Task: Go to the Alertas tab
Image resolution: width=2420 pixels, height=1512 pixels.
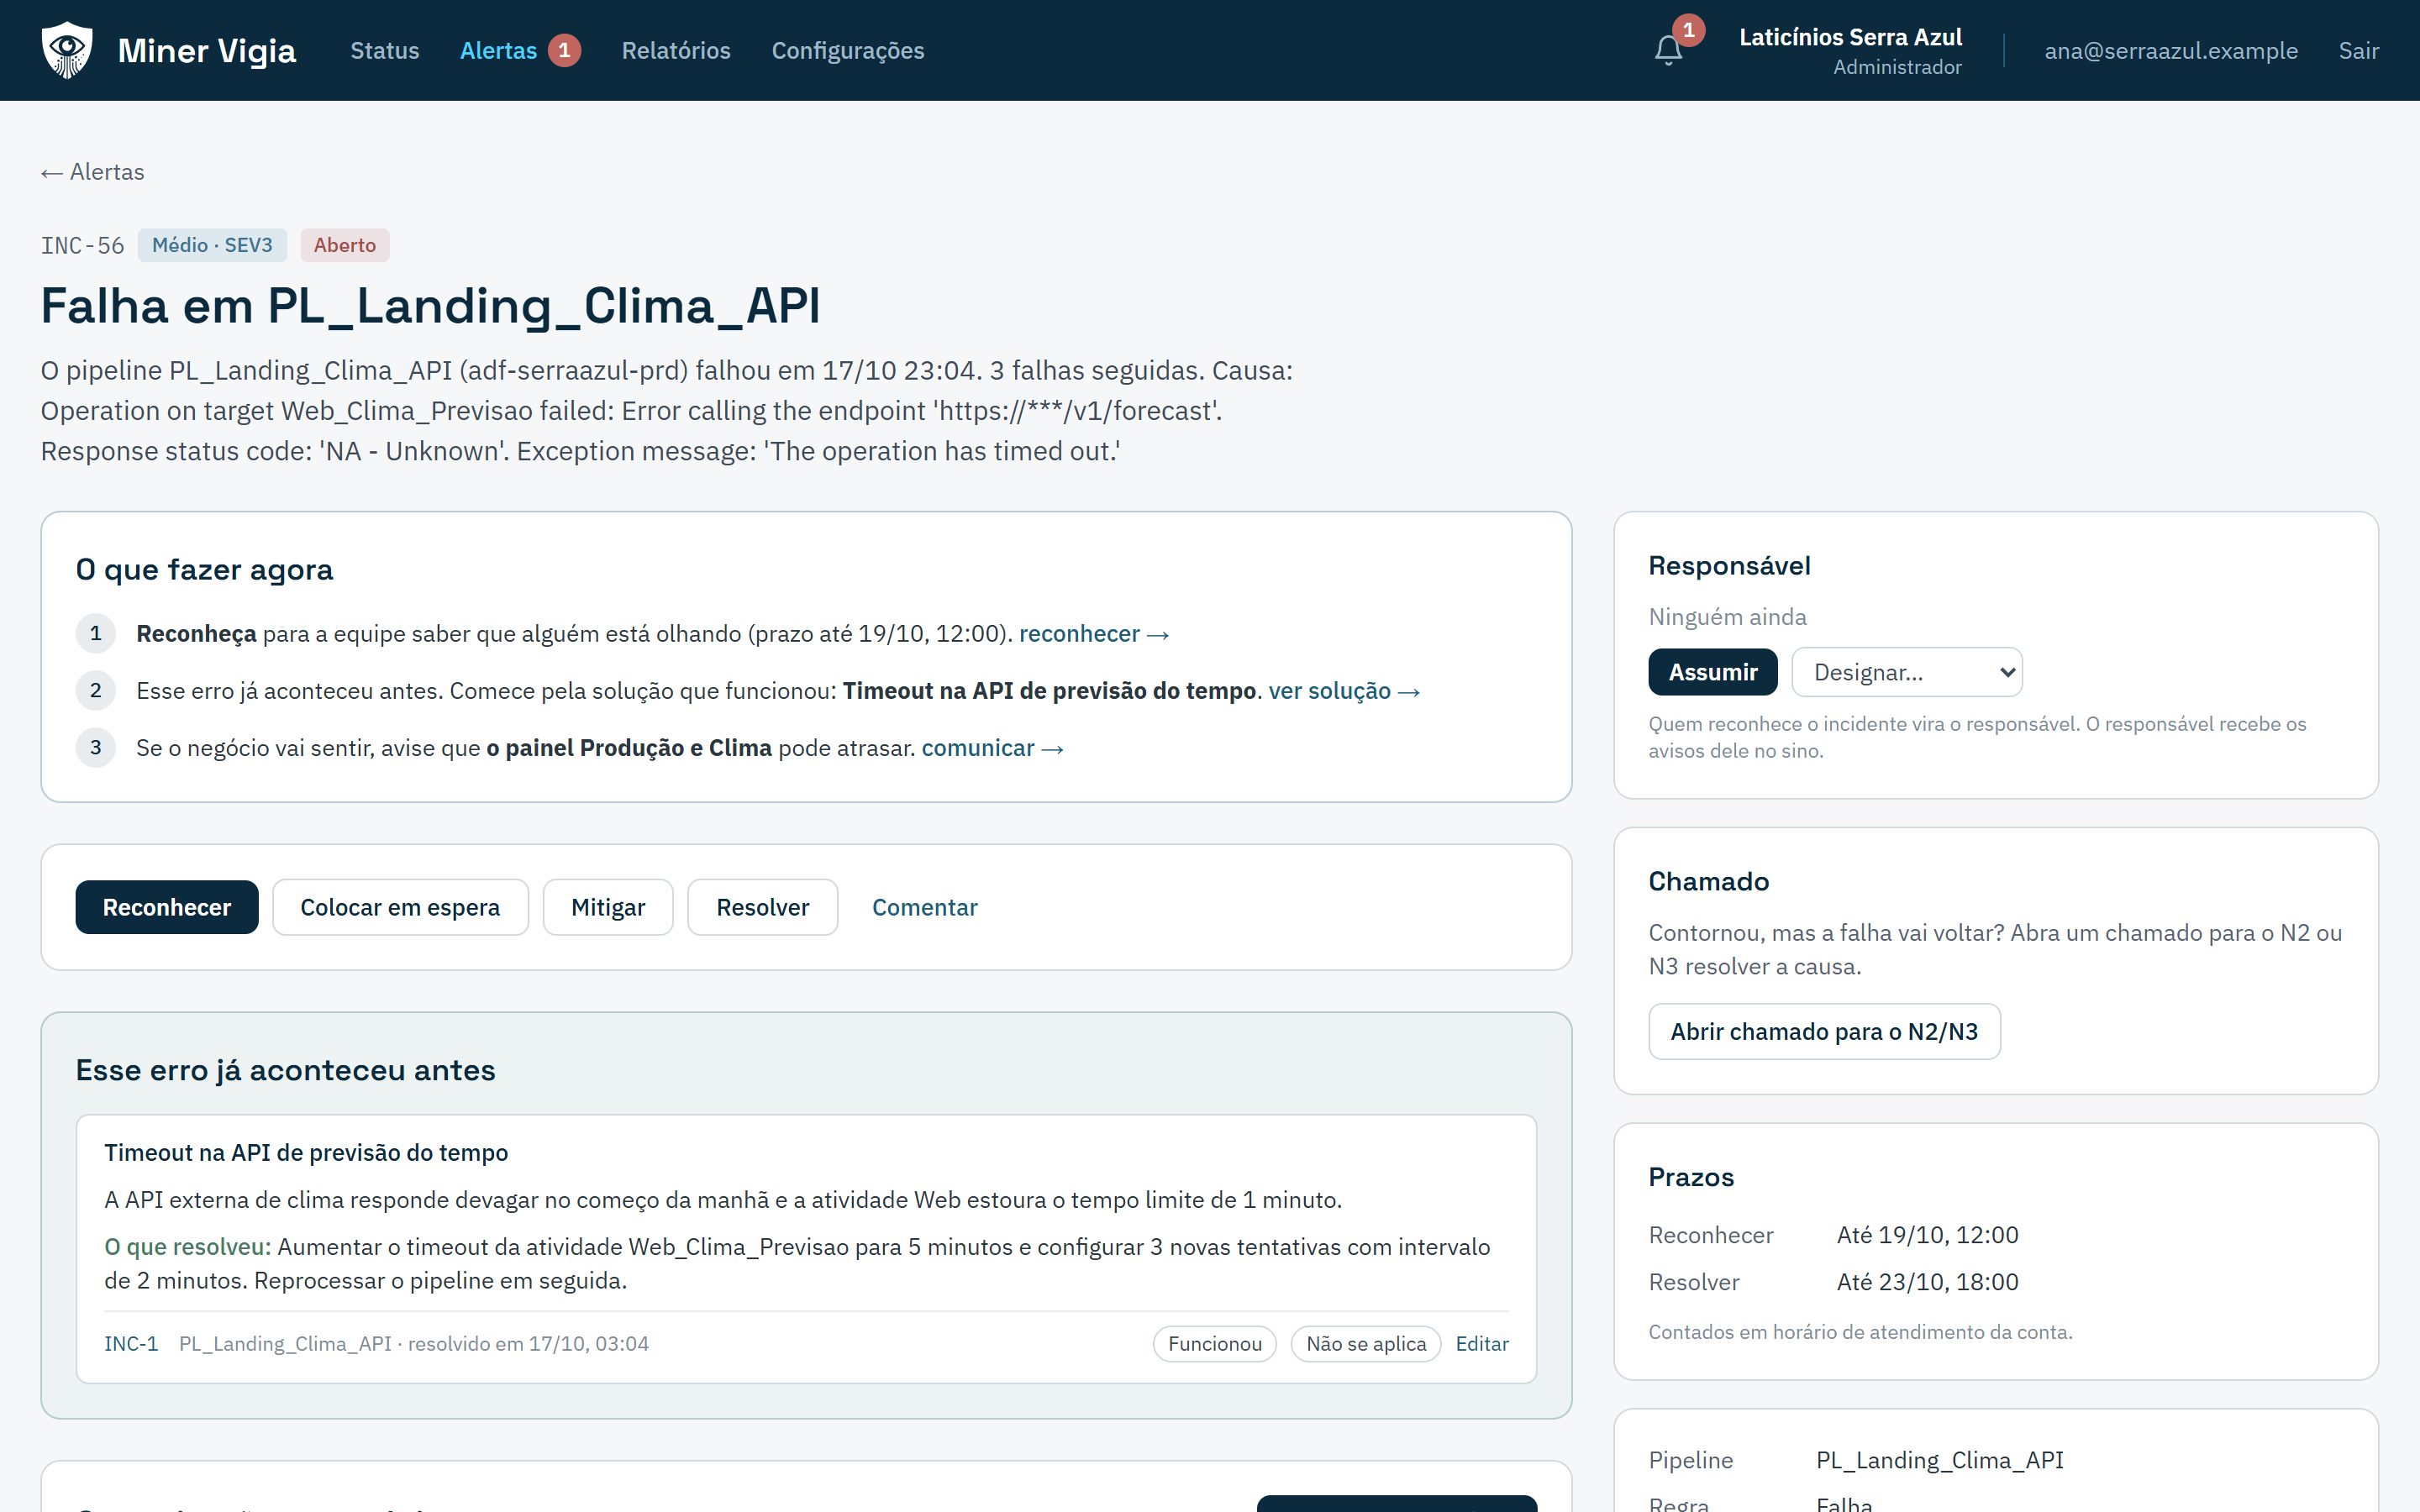Action: pyautogui.click(x=498, y=50)
